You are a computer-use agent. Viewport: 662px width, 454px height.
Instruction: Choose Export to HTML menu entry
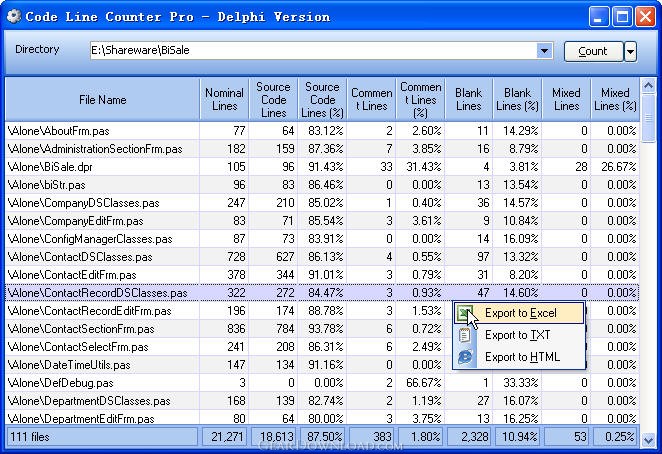click(x=519, y=357)
